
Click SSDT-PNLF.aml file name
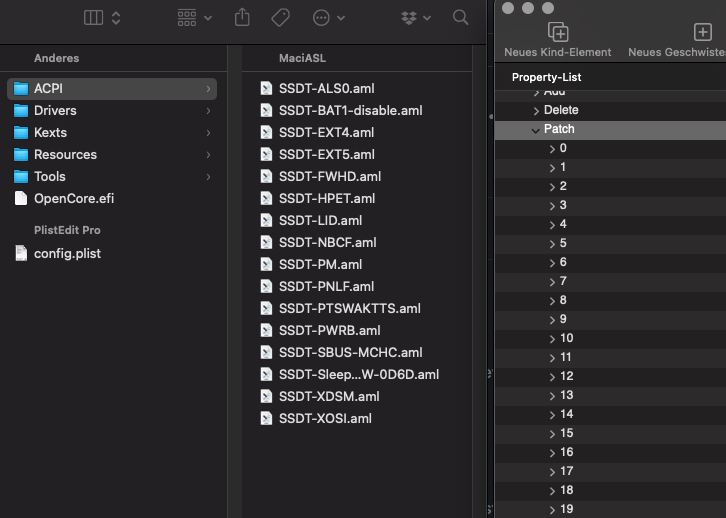[x=326, y=287]
